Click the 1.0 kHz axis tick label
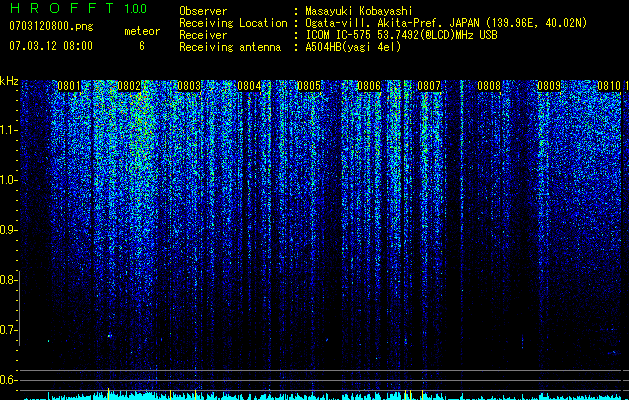This screenshot has height=400, width=629. [x=7, y=180]
